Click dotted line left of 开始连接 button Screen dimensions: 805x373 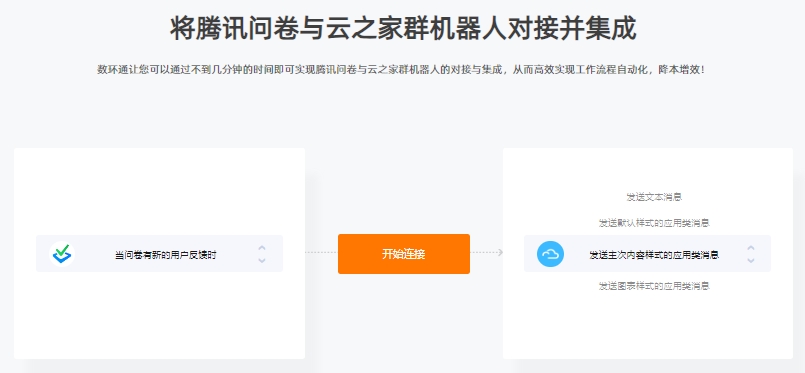point(321,252)
